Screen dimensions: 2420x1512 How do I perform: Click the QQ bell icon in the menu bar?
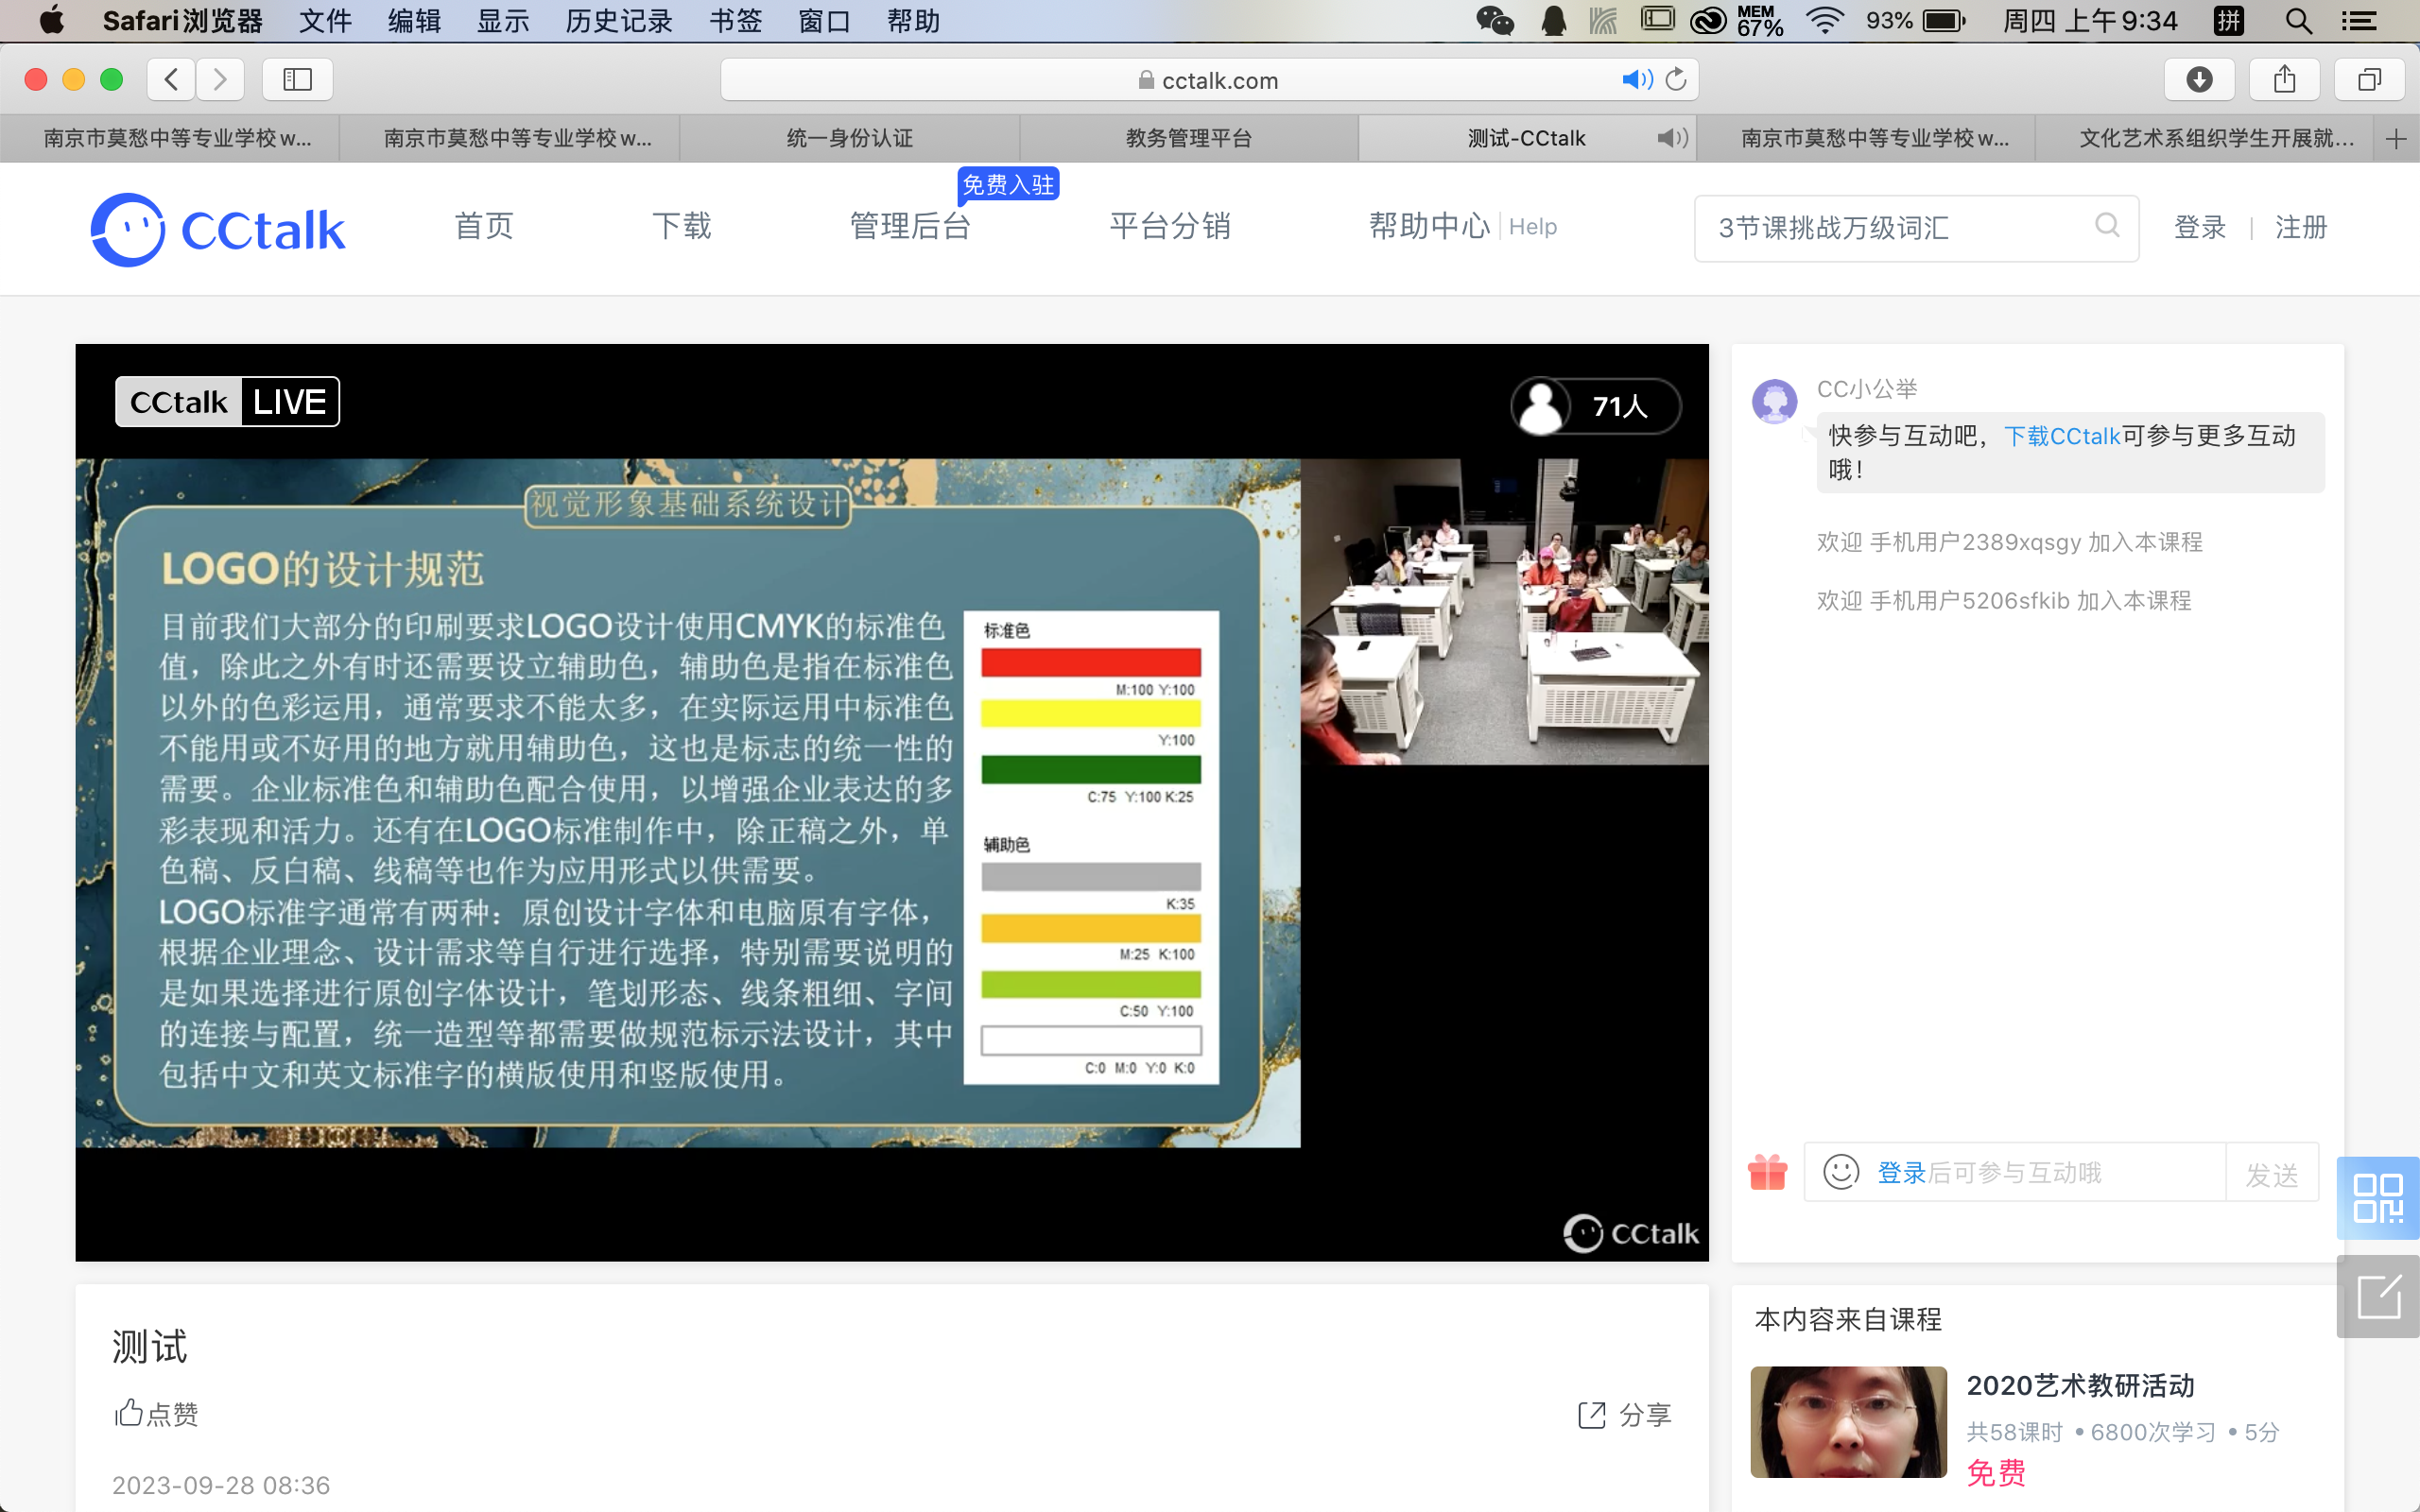coord(1553,21)
